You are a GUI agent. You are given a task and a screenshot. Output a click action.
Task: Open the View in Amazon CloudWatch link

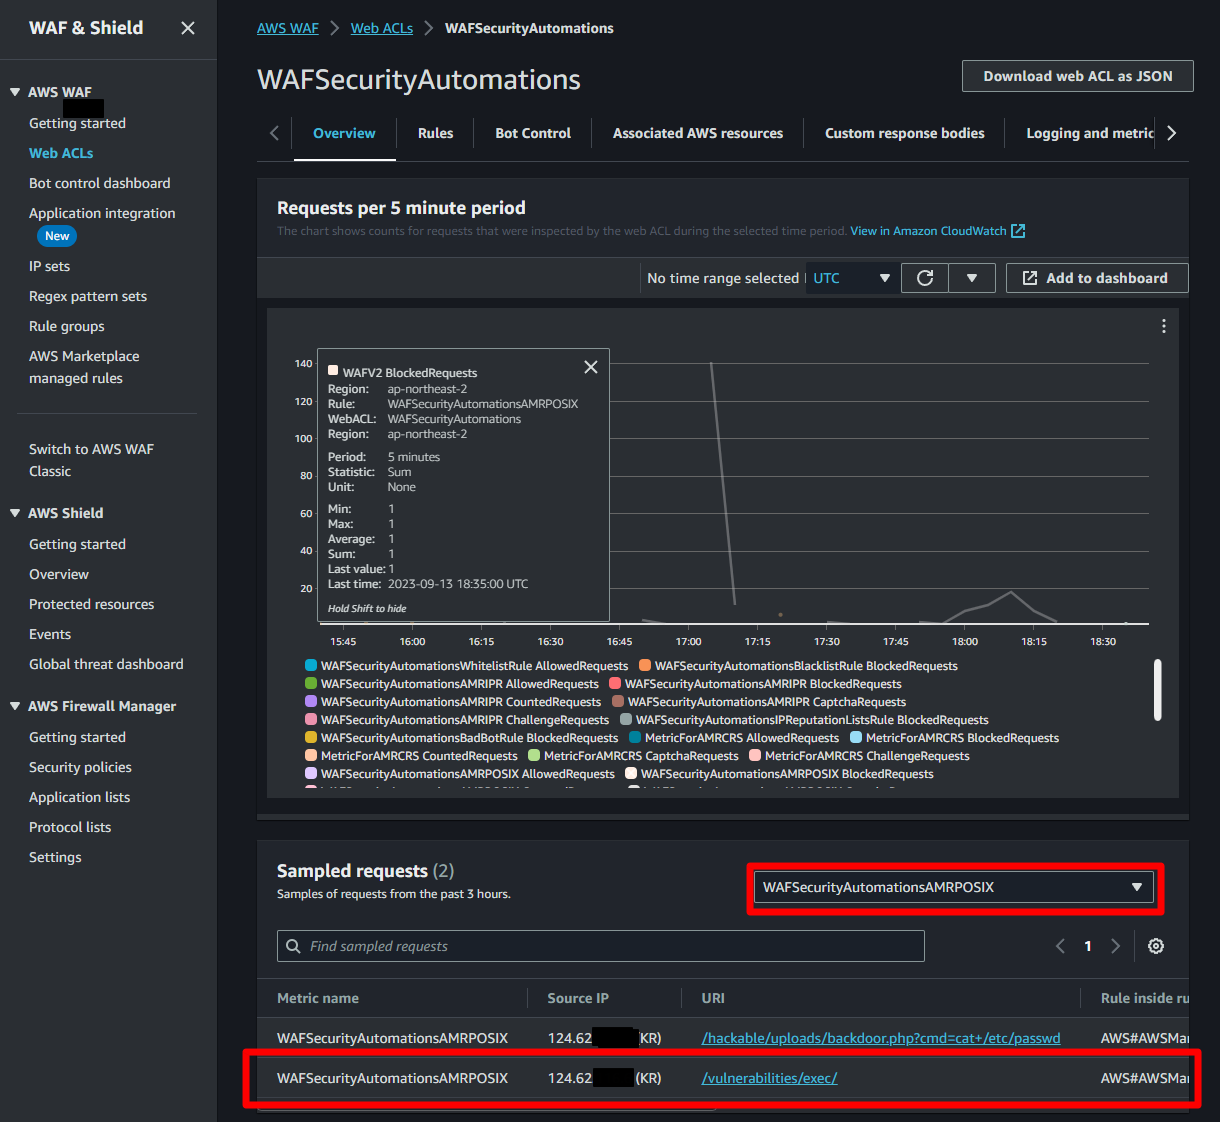[x=928, y=231]
